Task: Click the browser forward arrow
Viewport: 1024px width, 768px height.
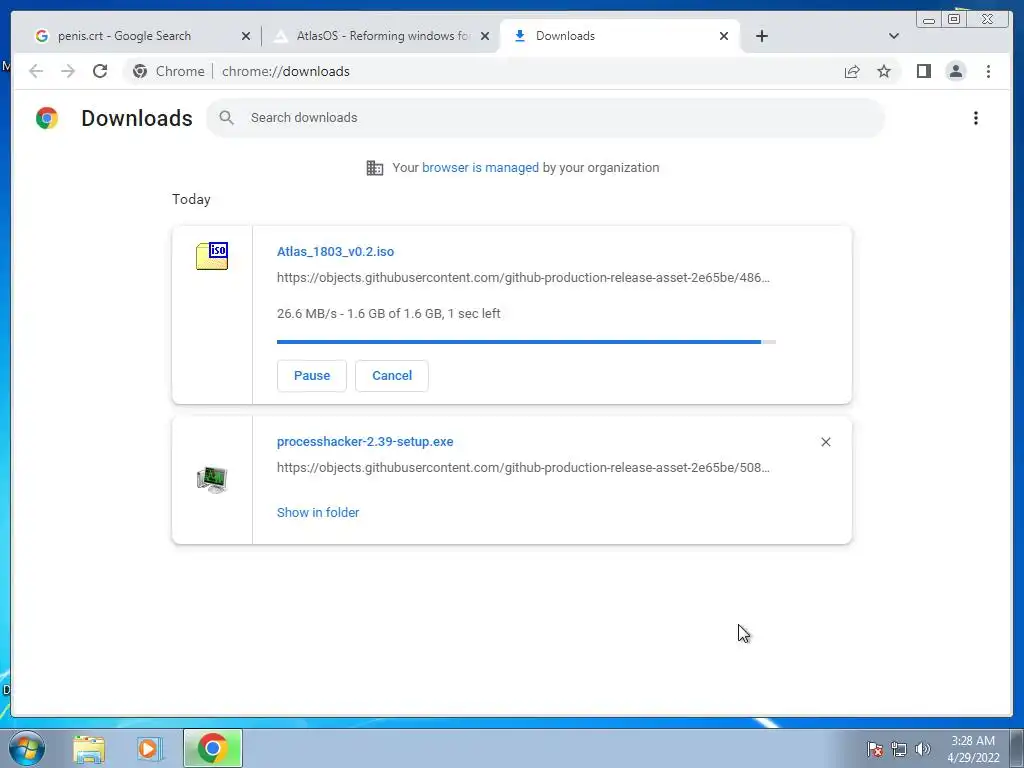Action: (x=68, y=71)
